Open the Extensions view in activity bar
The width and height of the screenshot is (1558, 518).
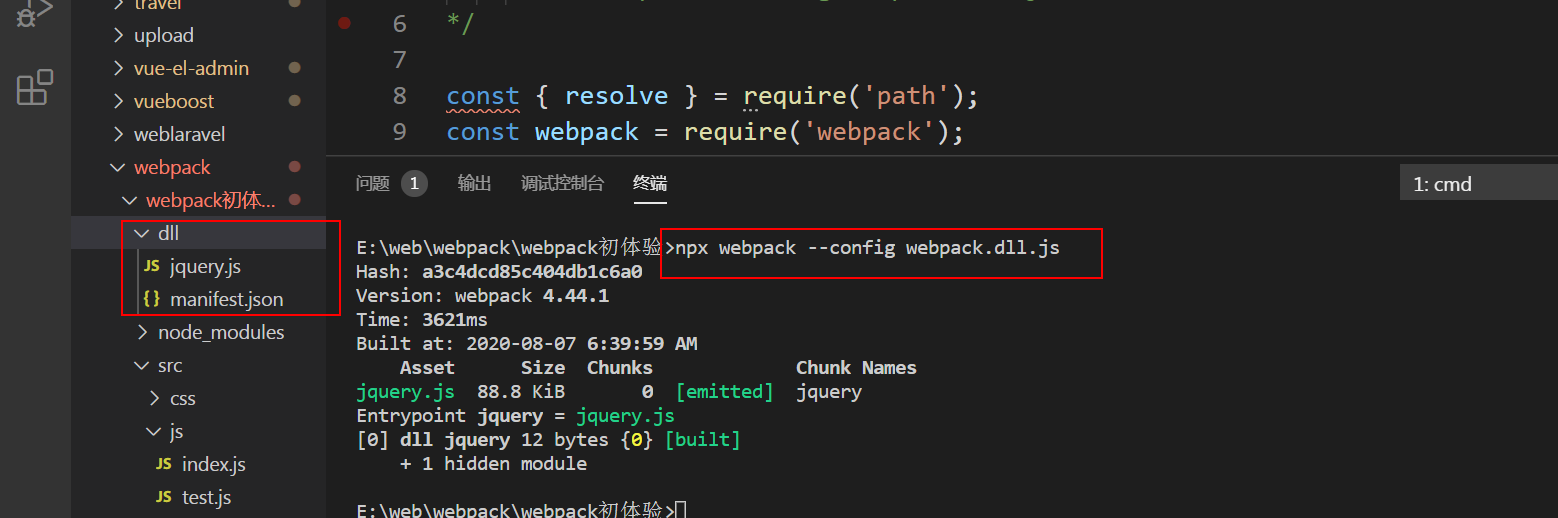pos(35,88)
